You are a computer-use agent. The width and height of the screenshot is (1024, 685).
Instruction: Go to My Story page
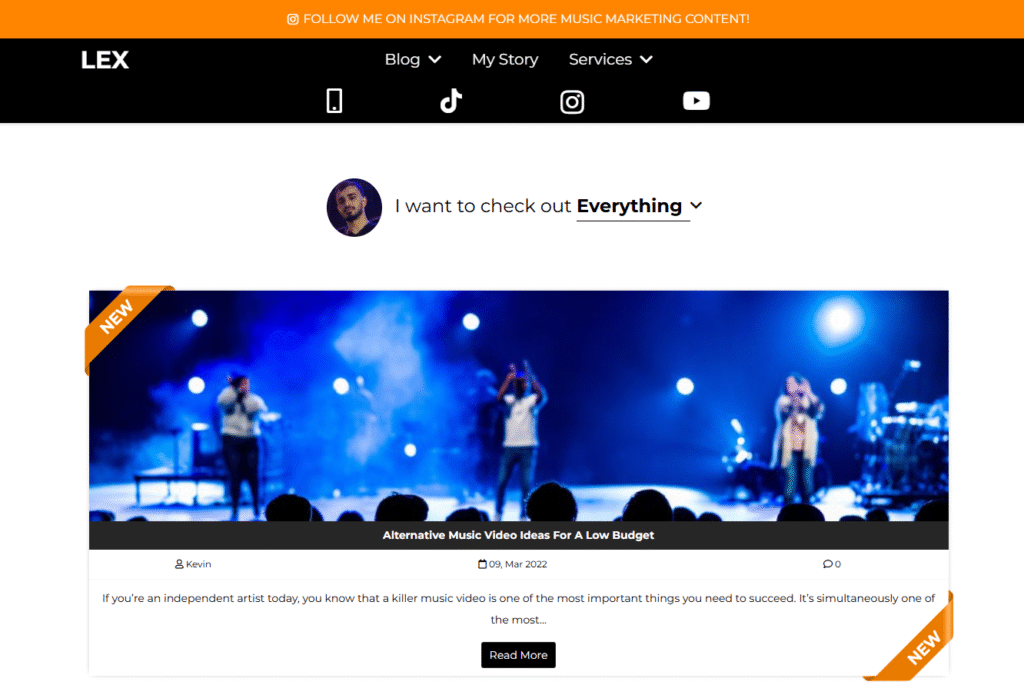point(505,59)
